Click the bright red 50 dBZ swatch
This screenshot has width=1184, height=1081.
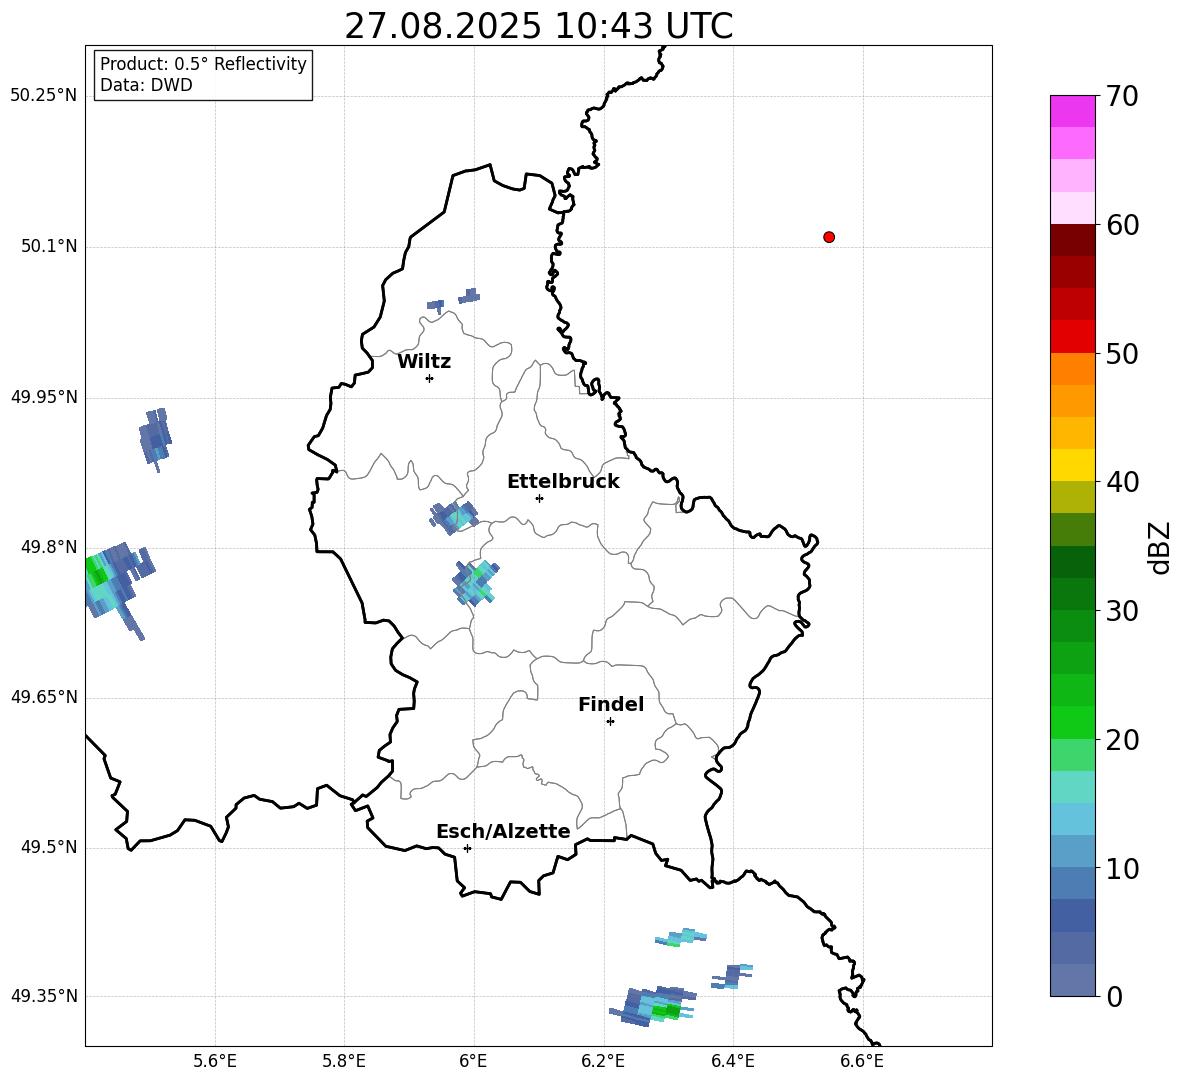[x=1072, y=337]
